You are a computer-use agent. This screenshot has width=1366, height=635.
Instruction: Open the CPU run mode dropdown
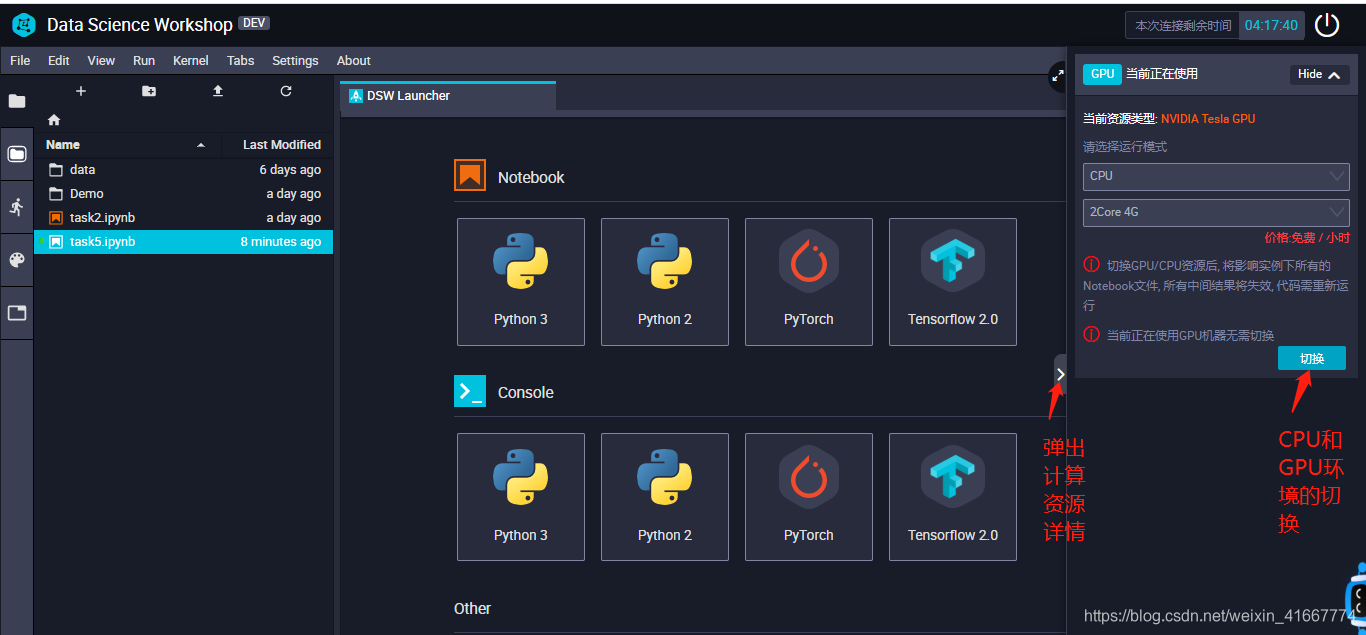1216,176
